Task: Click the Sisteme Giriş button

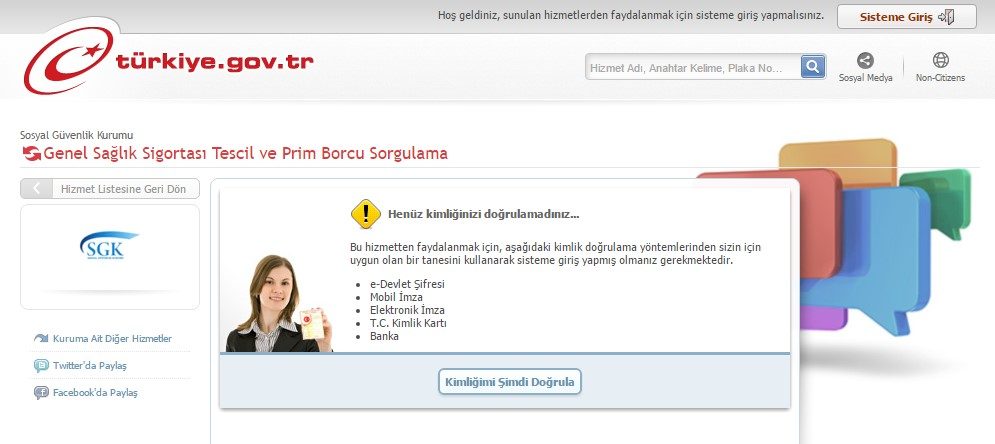Action: point(906,17)
